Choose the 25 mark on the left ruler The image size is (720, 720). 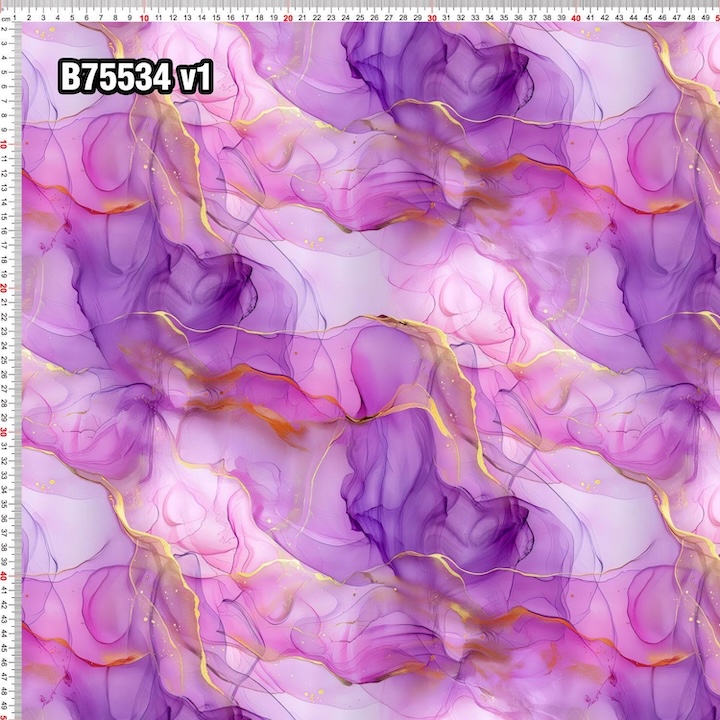6,360
